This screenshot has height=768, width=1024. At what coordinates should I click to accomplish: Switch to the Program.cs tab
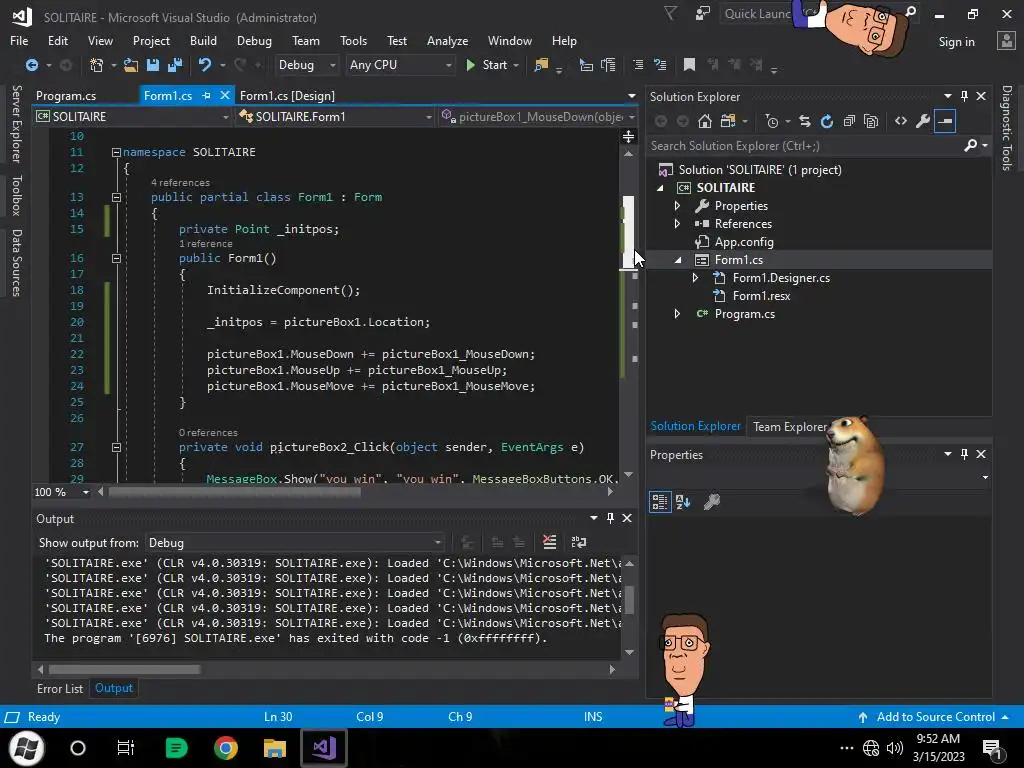click(x=66, y=95)
